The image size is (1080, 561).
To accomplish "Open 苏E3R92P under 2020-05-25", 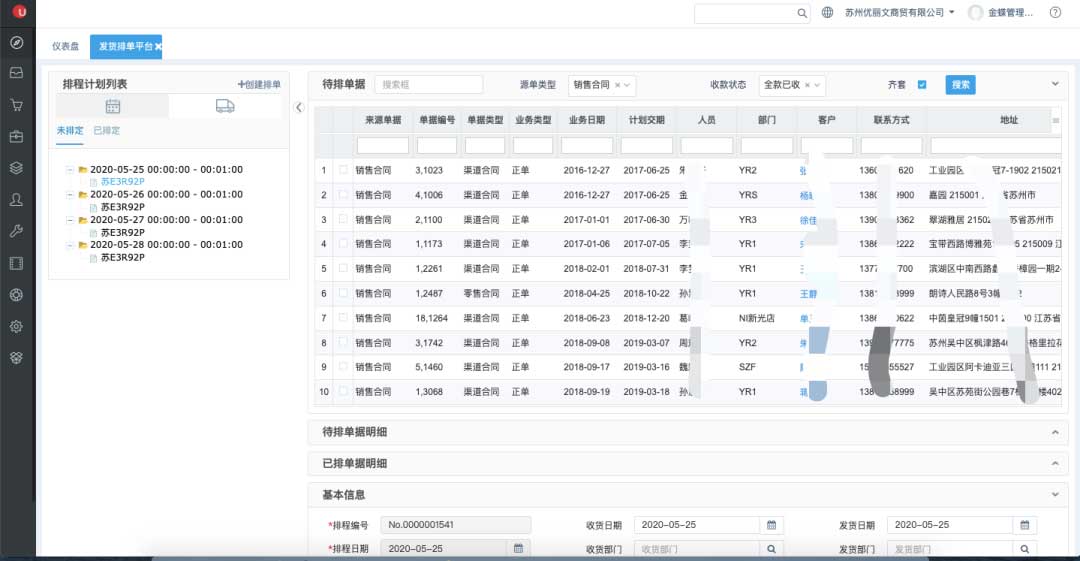I will pos(123,182).
